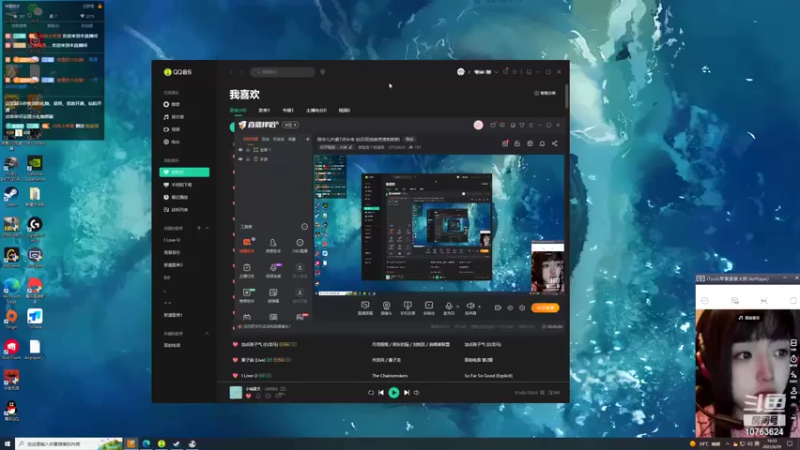The image size is (800, 450).
Task: Add a new created playlist with plus icon
Action: [199, 228]
